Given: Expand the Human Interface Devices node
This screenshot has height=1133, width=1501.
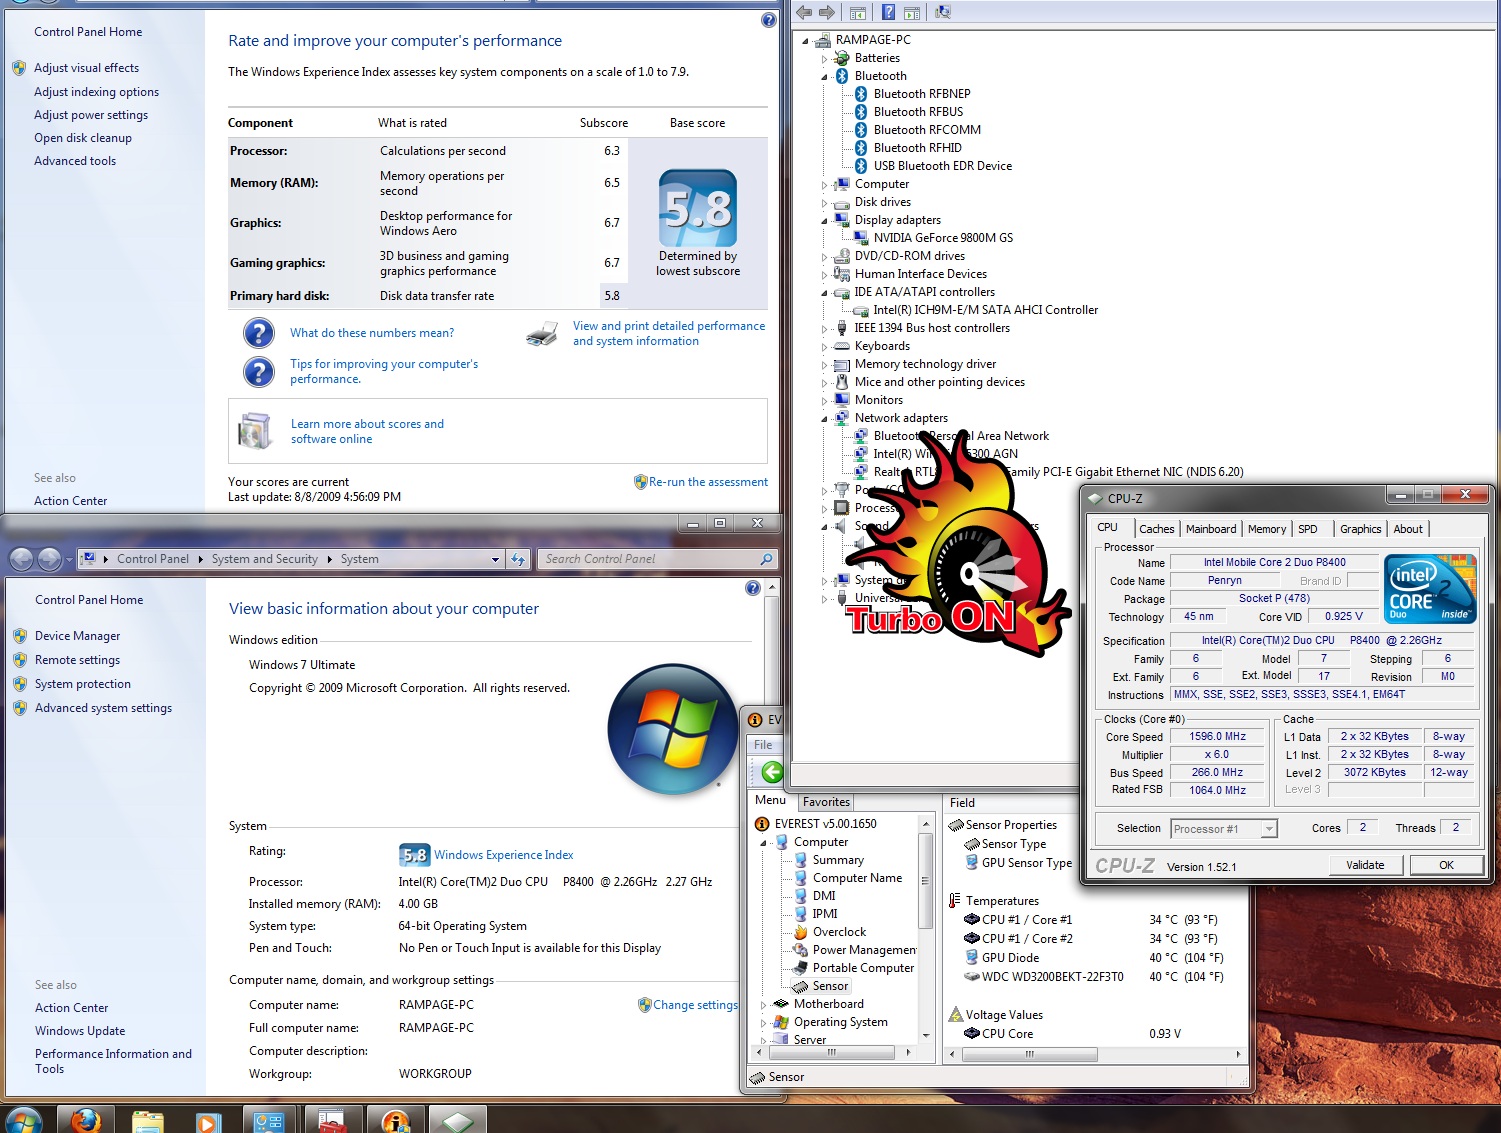Looking at the screenshot, I should point(825,274).
